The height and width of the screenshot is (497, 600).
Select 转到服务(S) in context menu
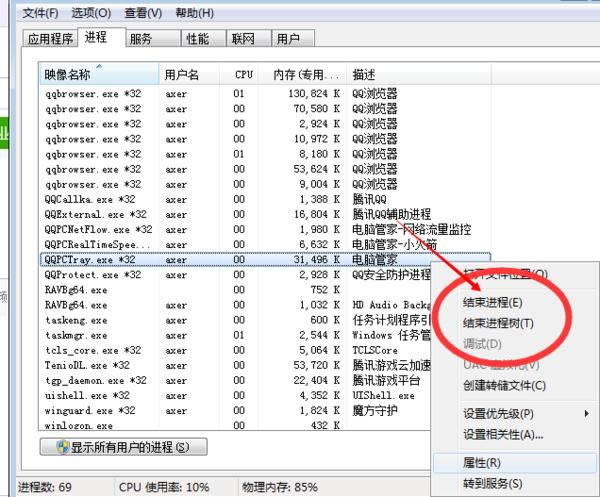pos(492,484)
